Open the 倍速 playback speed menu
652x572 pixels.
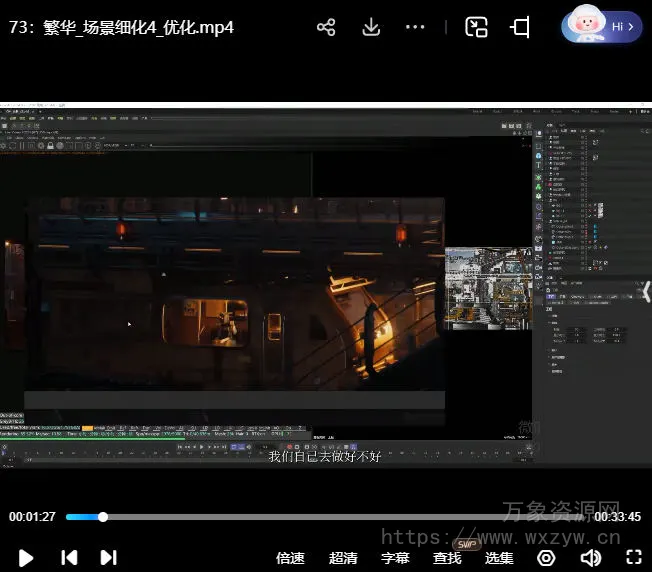click(290, 558)
